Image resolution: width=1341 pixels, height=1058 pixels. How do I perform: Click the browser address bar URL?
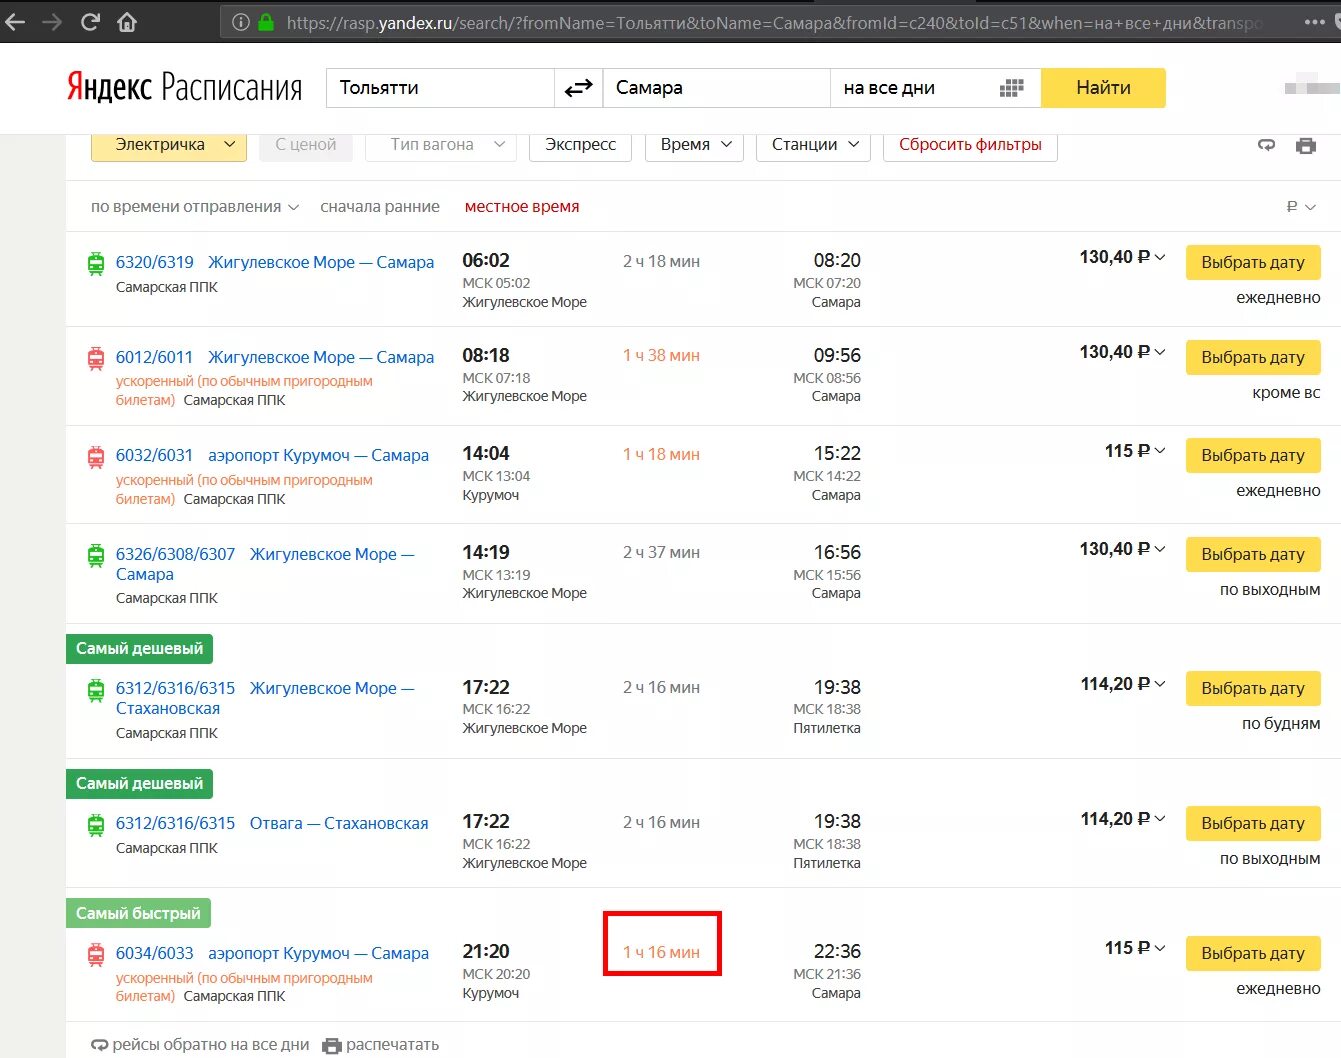(775, 22)
